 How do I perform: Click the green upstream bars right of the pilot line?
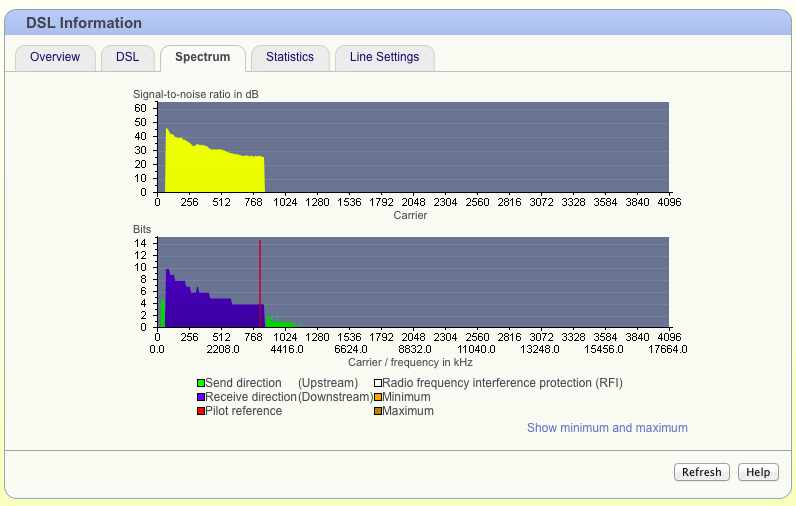click(x=280, y=323)
